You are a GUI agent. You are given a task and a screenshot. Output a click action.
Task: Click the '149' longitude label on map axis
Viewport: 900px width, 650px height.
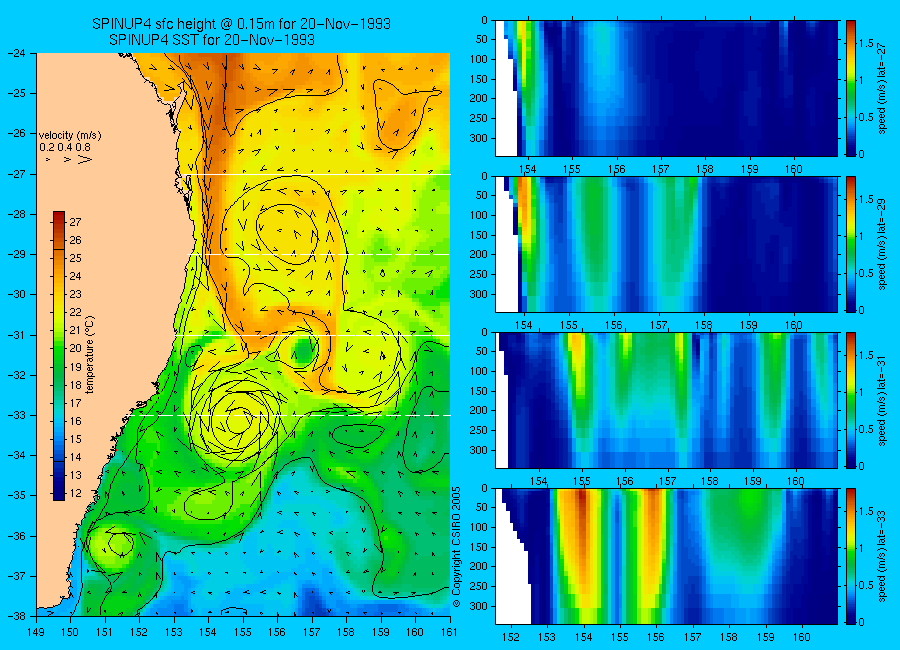click(36, 632)
